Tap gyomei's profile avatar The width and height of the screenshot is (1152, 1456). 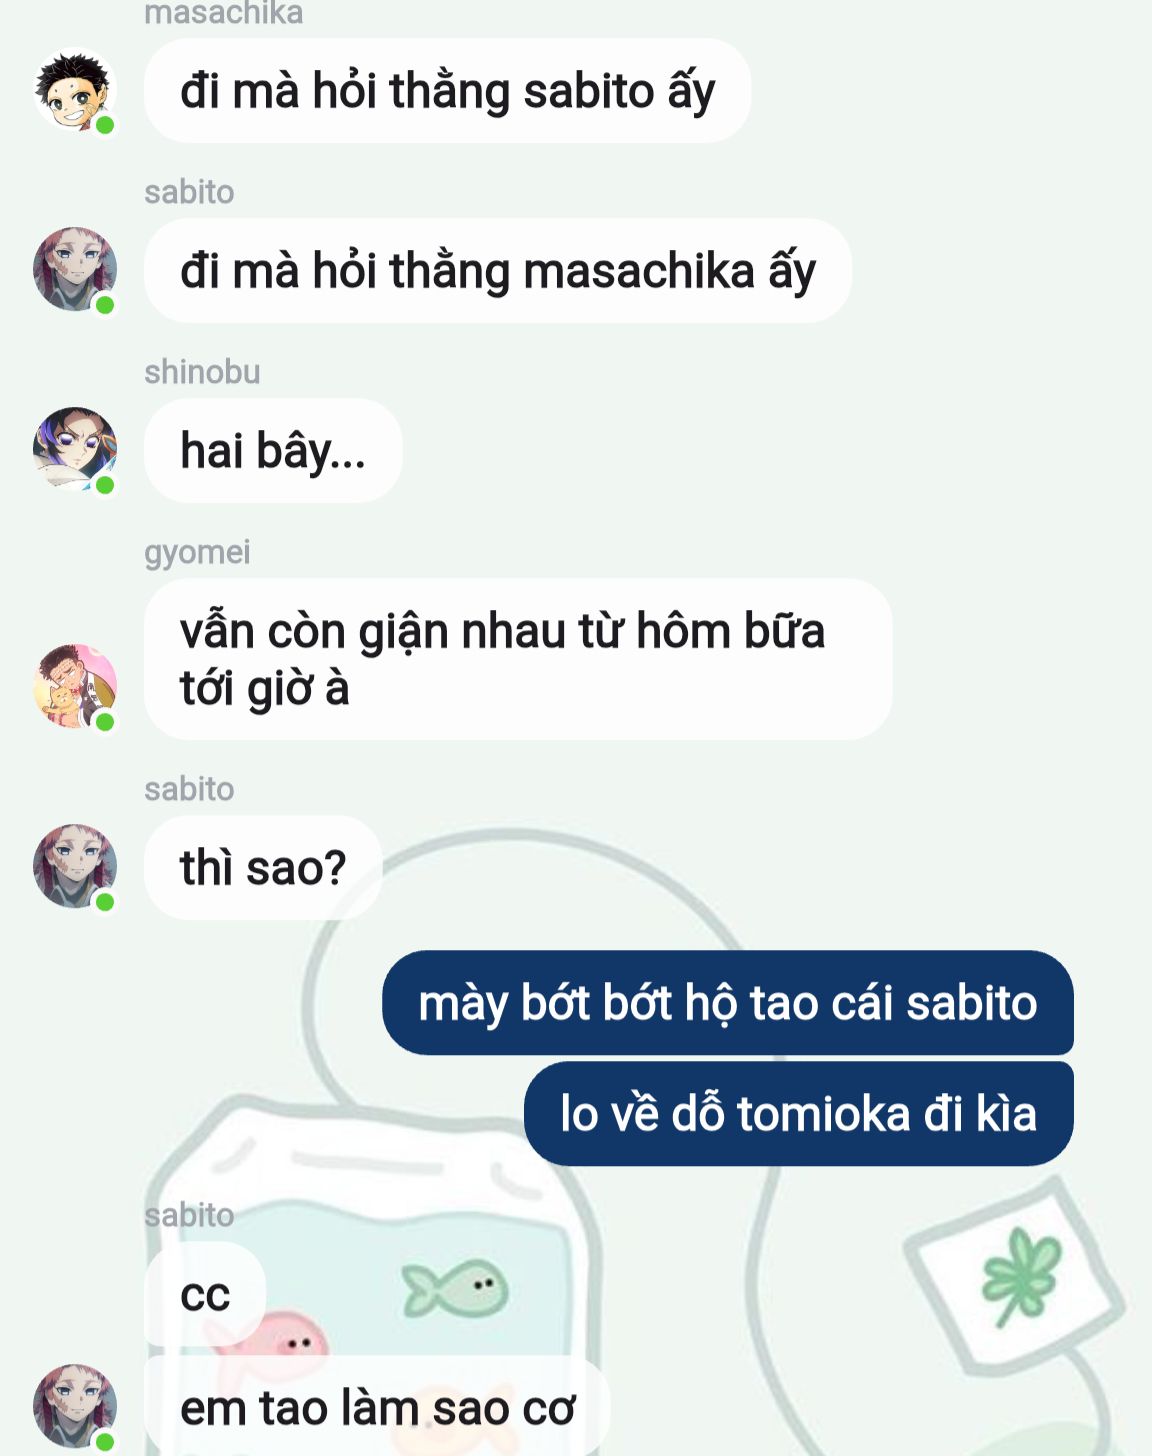click(x=75, y=686)
